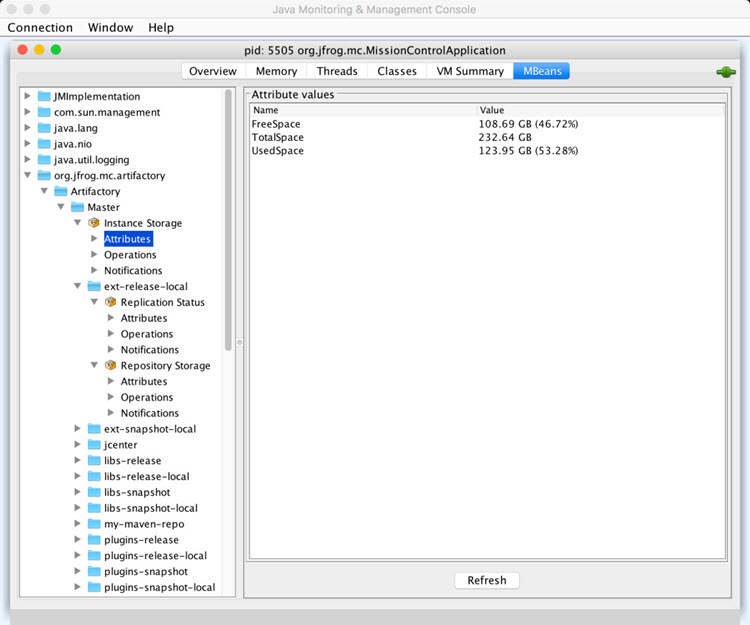The width and height of the screenshot is (750, 625).
Task: Click the JMImplementation folder icon
Action: (45, 97)
